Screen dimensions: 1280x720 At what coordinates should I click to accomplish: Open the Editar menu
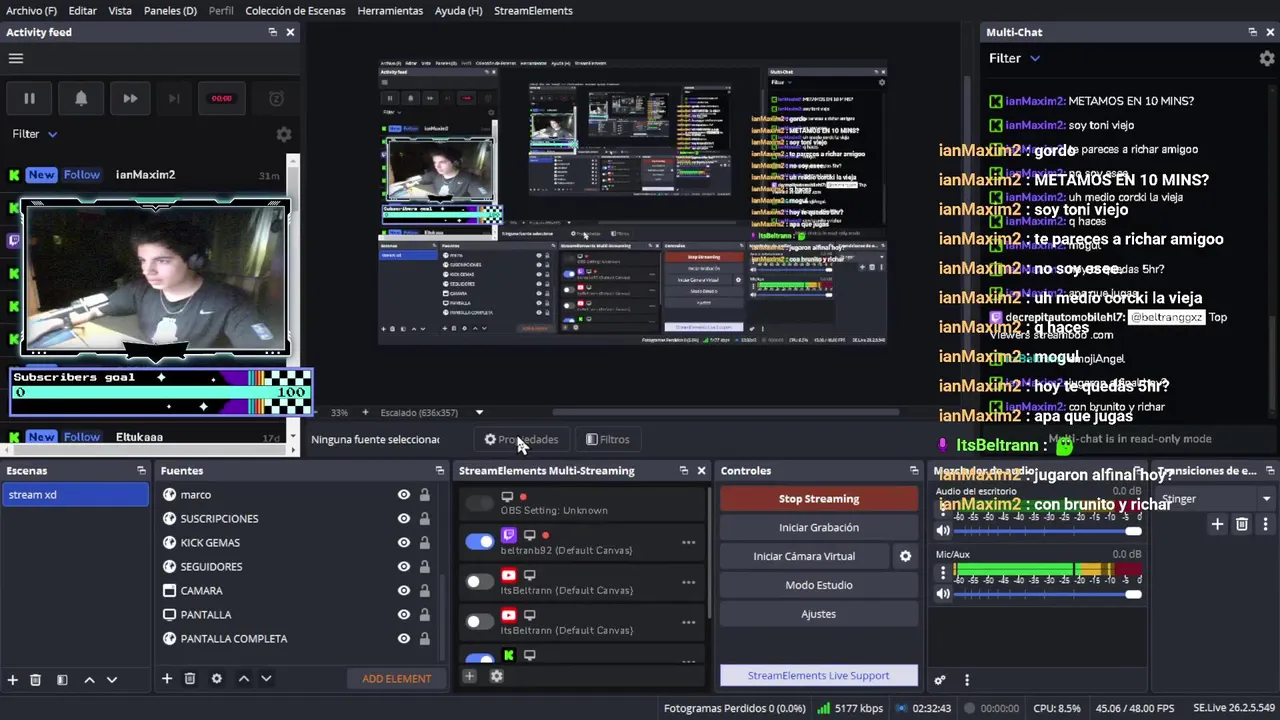82,10
